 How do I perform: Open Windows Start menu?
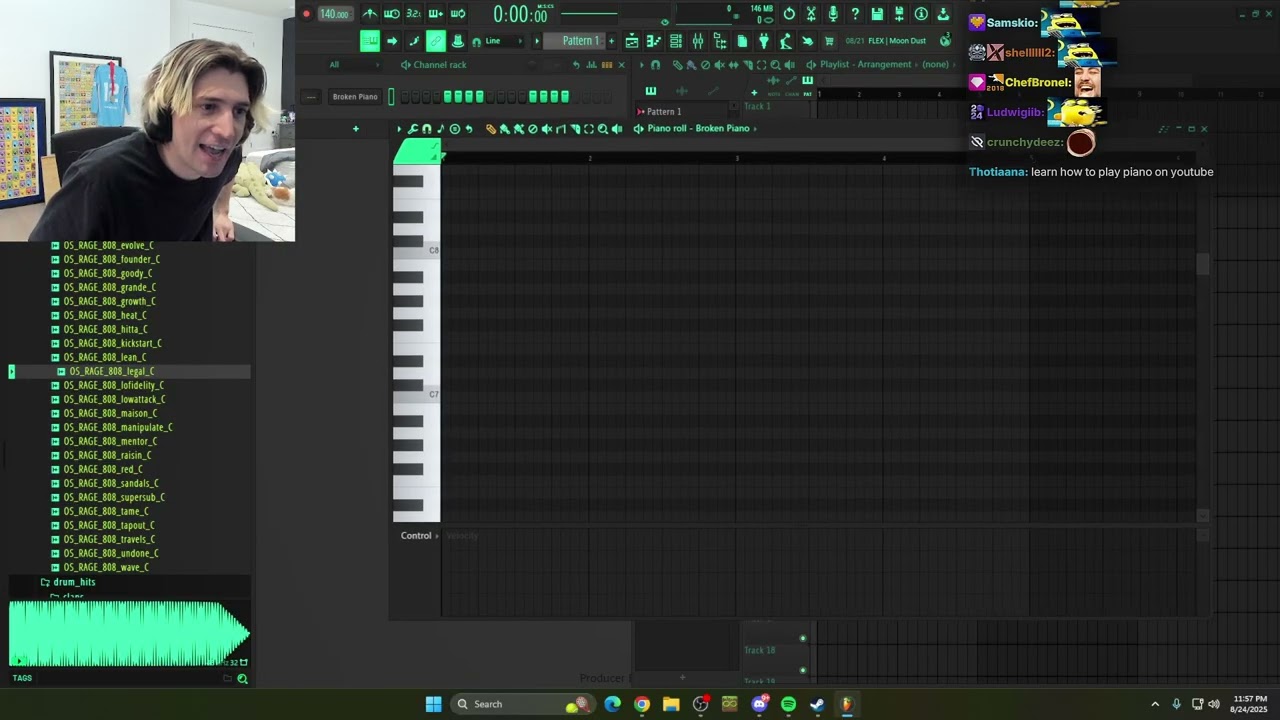pos(433,704)
